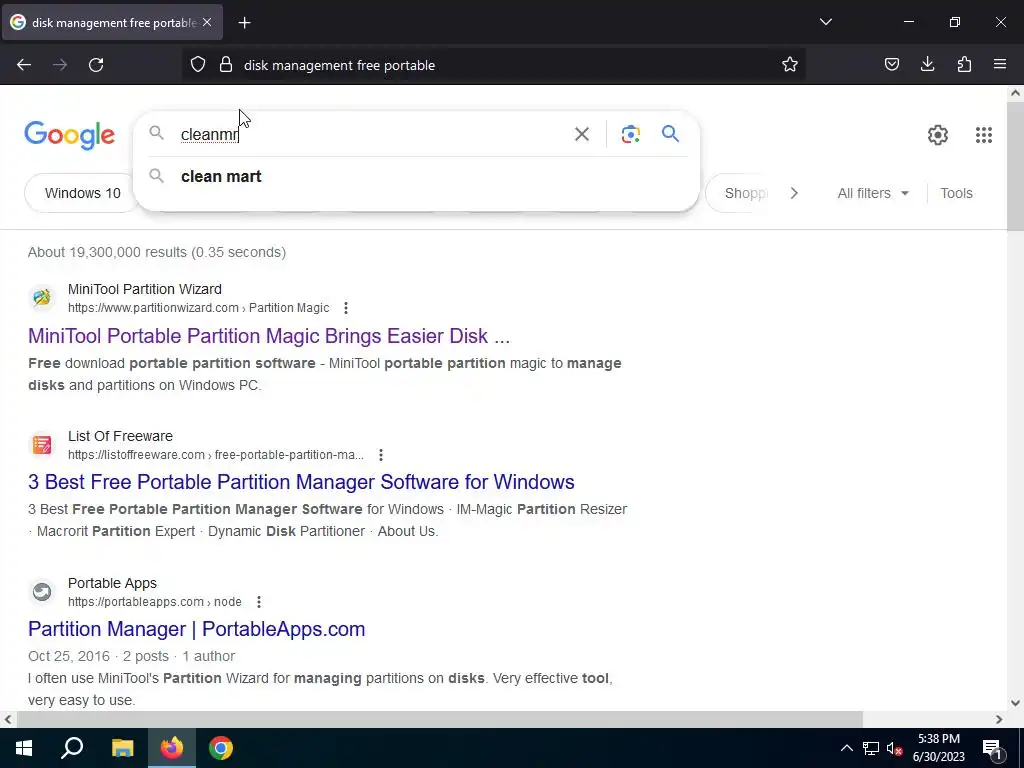Click the MiniTool Partition Wizard site favicon
The image size is (1024, 768).
click(42, 298)
